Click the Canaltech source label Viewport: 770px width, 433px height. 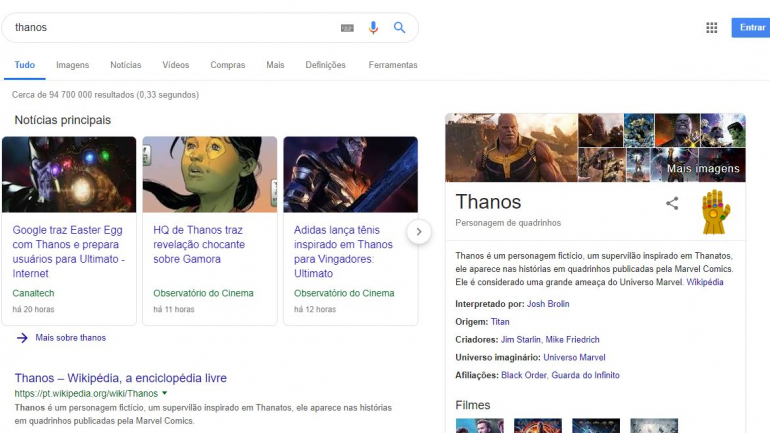point(33,293)
